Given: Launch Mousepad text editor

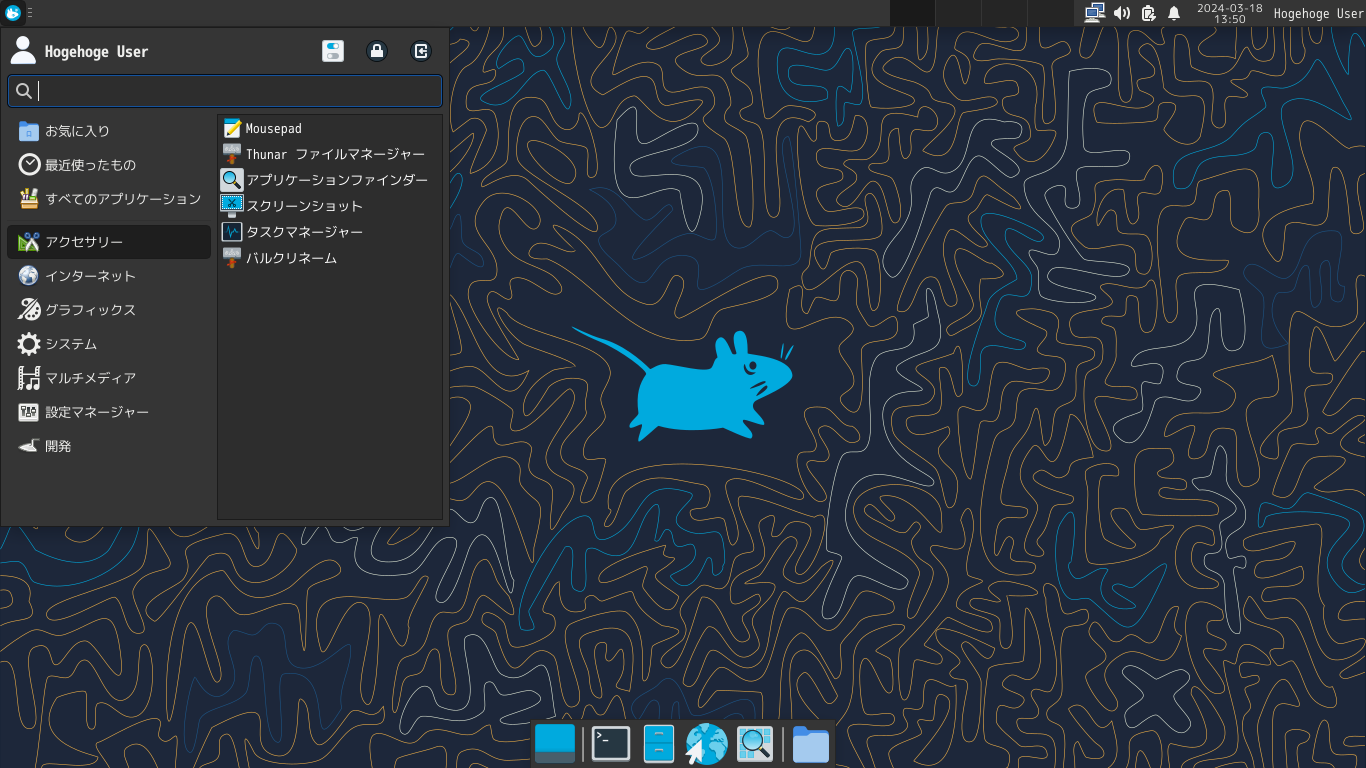Looking at the screenshot, I should coord(330,128).
